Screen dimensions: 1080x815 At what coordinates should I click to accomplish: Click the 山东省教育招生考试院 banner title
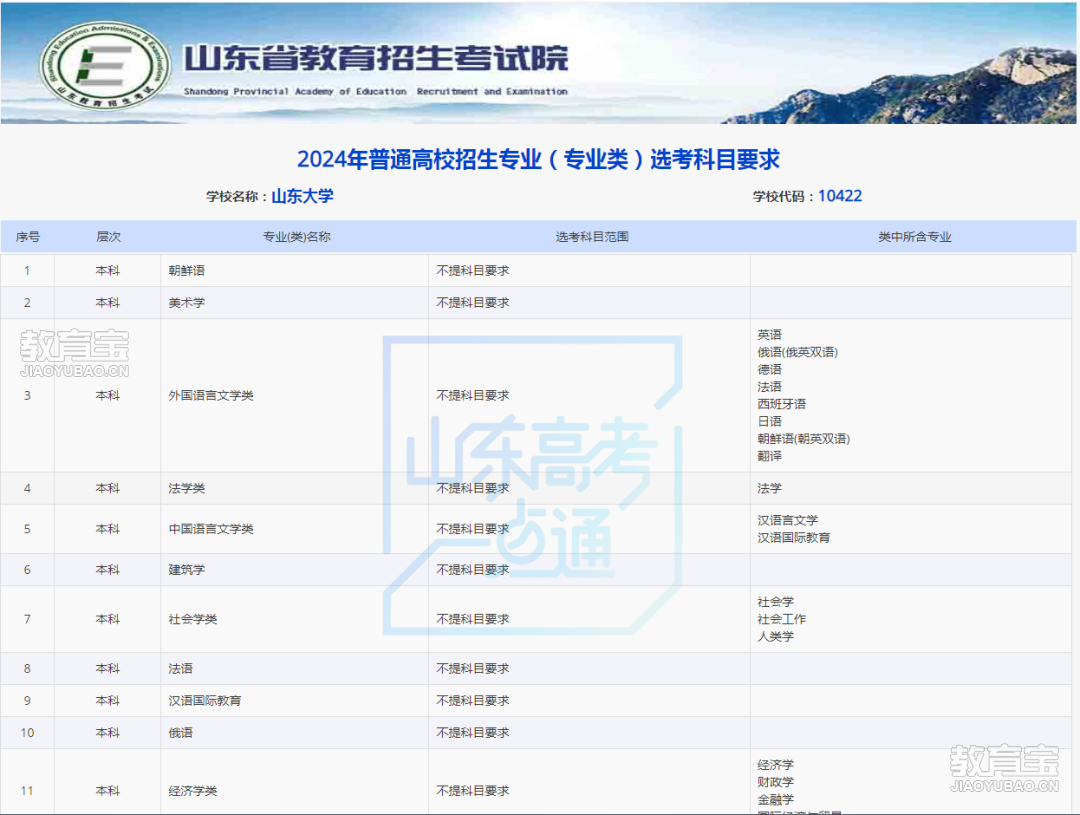click(x=376, y=59)
